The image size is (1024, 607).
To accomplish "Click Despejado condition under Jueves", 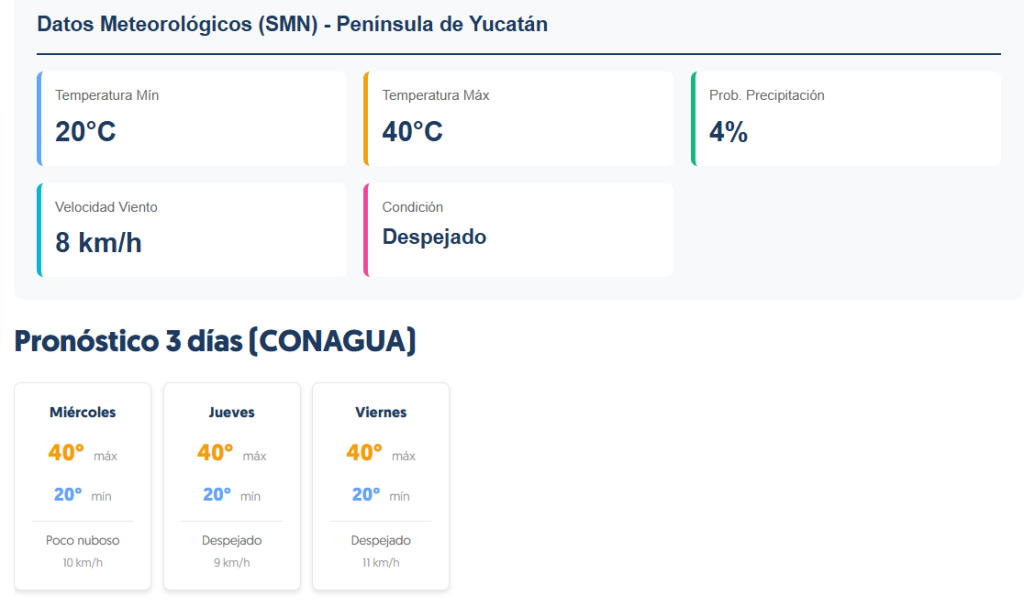I will tap(232, 540).
